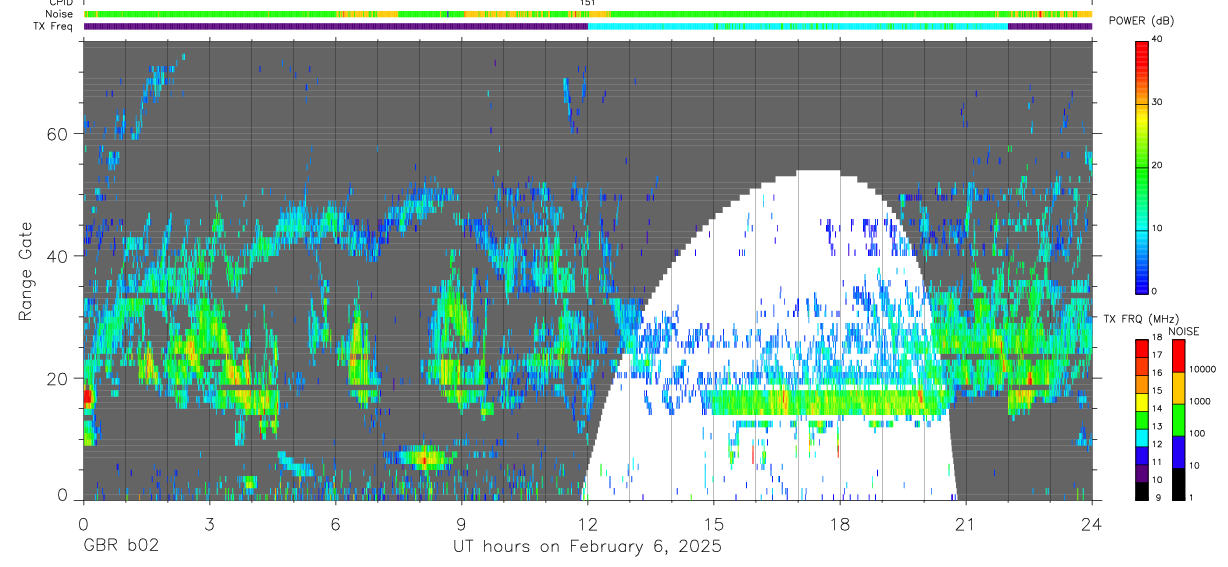This screenshot has width=1228, height=567.
Task: Click the Range Gate y-axis title
Action: 27,272
